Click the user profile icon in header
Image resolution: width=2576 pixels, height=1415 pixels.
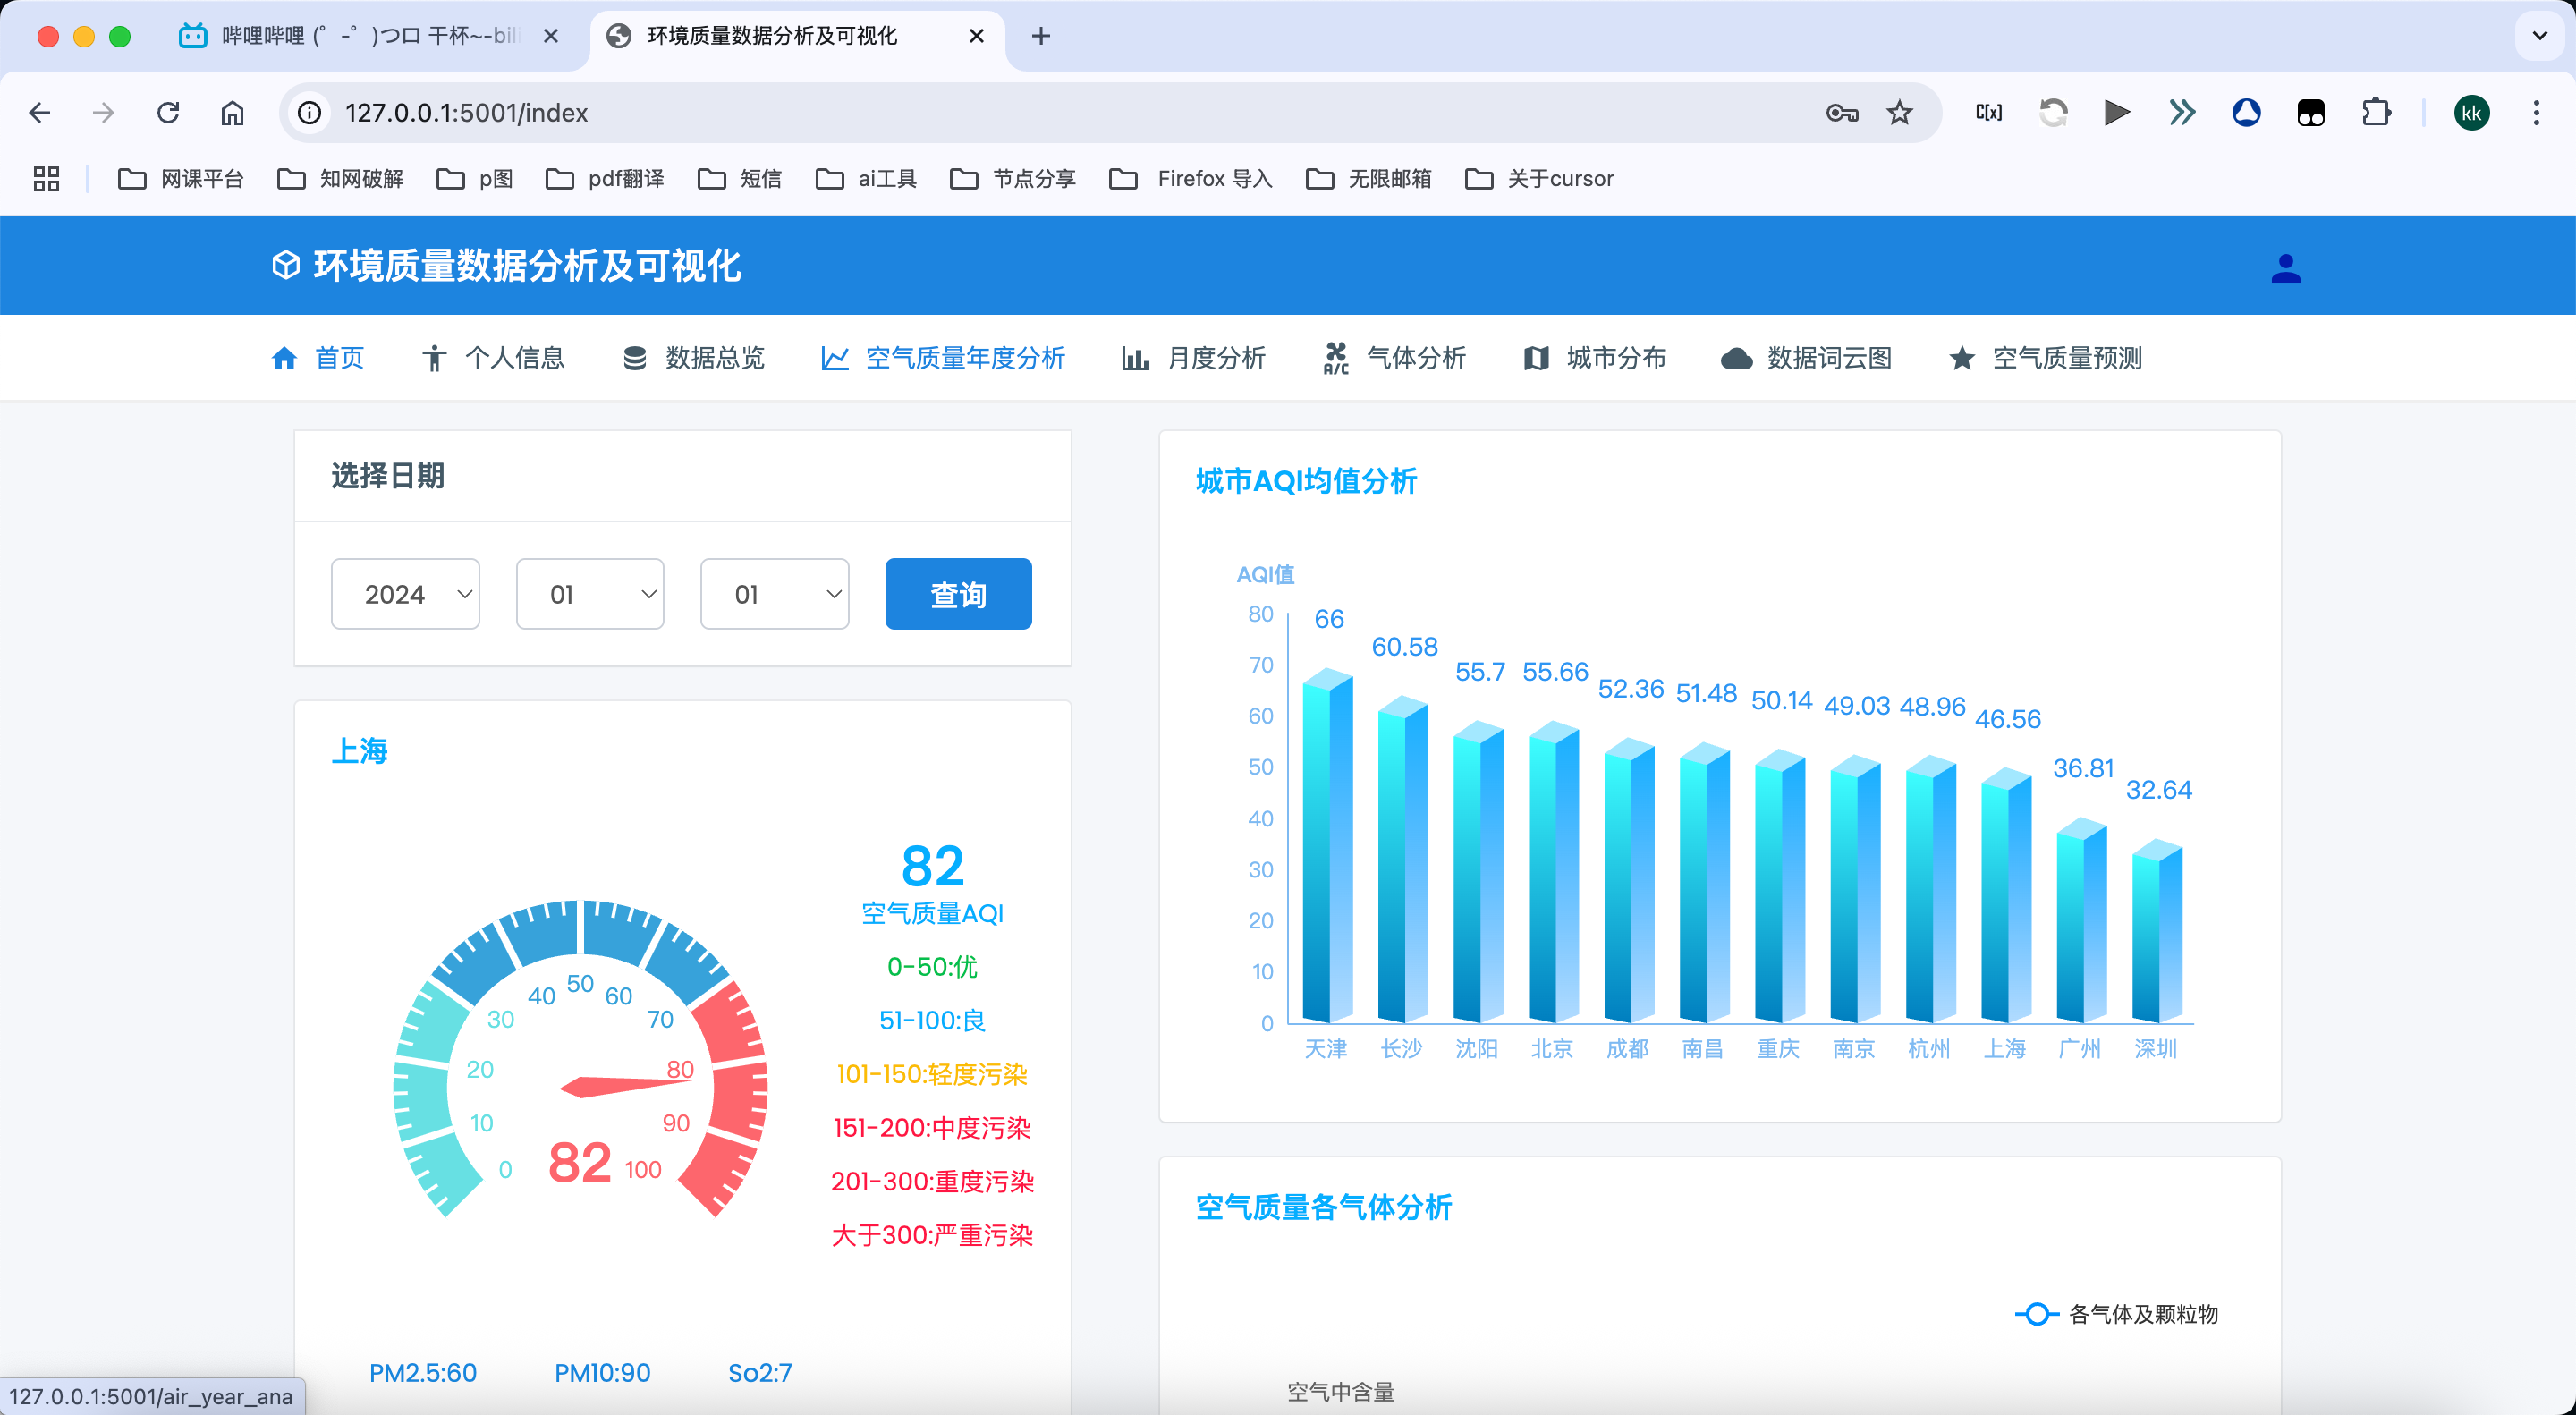pos(2285,268)
